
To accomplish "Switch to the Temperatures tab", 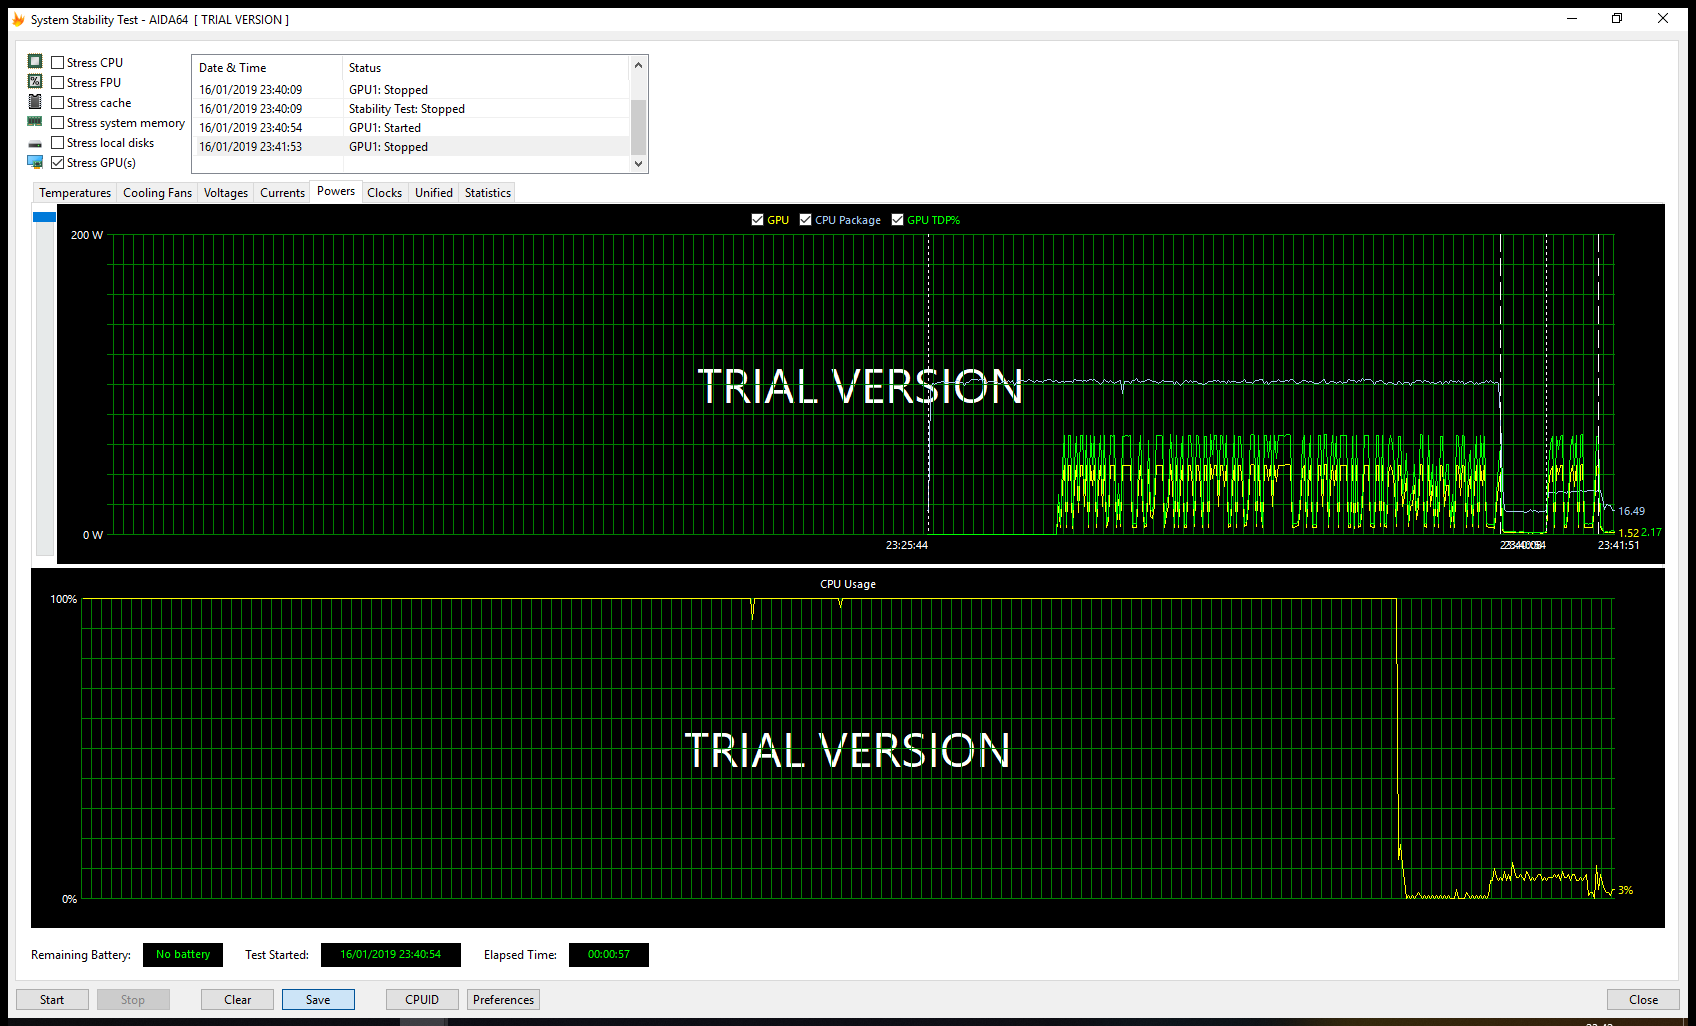I will click(75, 193).
